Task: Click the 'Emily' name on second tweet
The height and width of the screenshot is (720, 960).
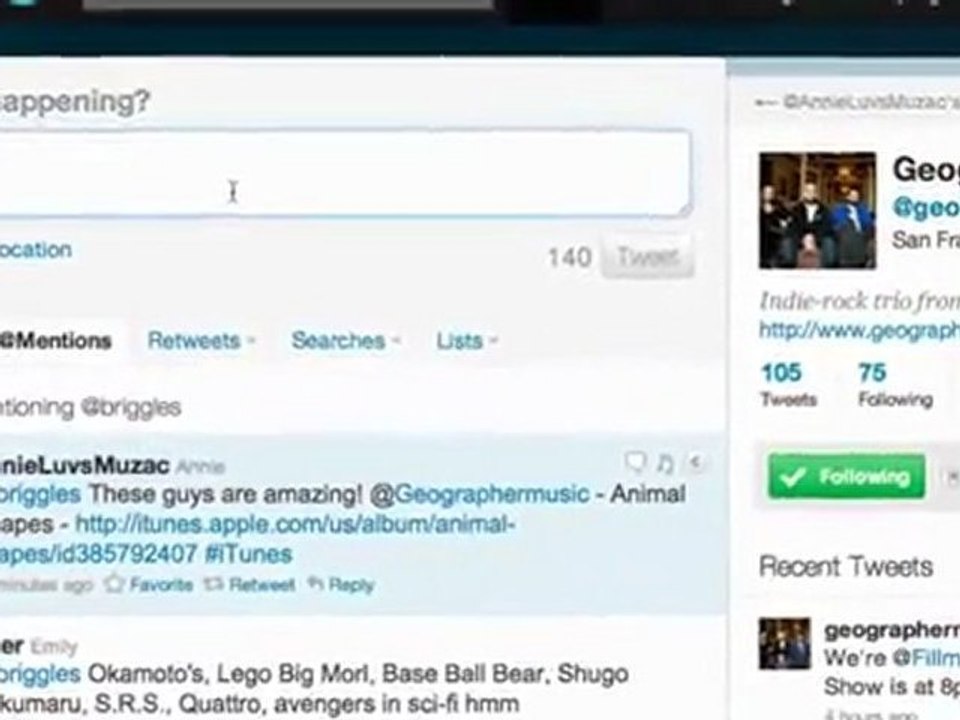Action: pyautogui.click(x=54, y=647)
